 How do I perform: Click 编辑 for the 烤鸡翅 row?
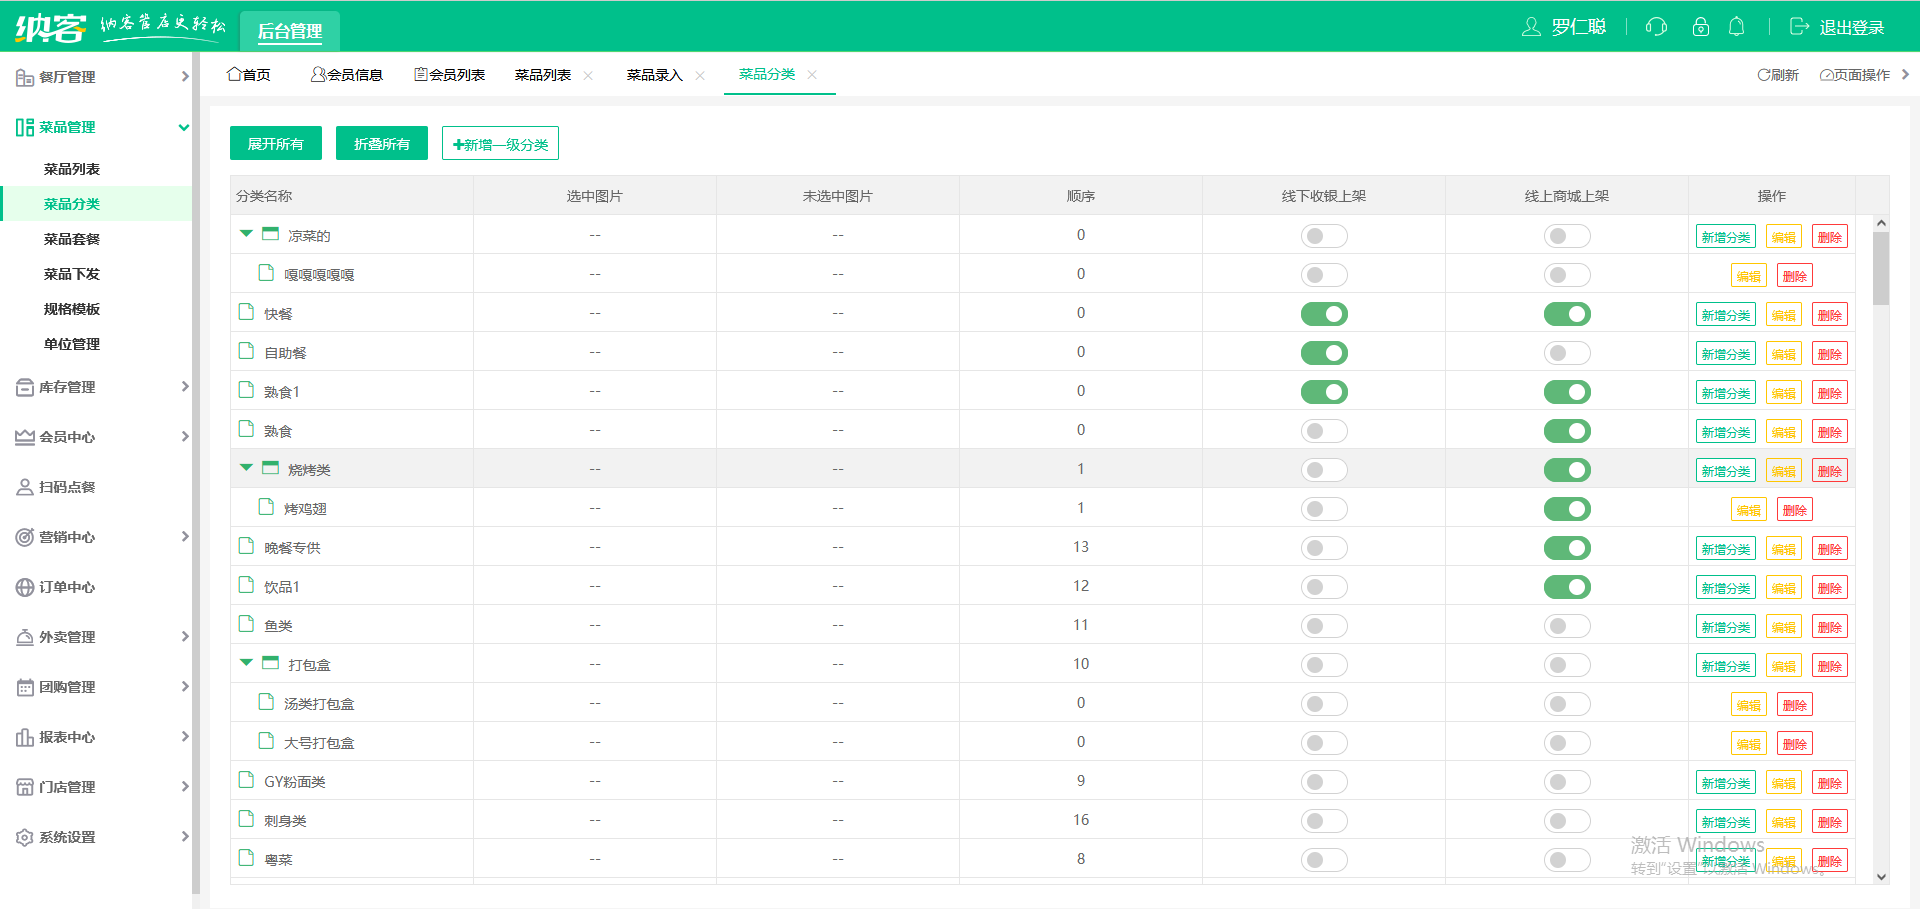click(1749, 510)
